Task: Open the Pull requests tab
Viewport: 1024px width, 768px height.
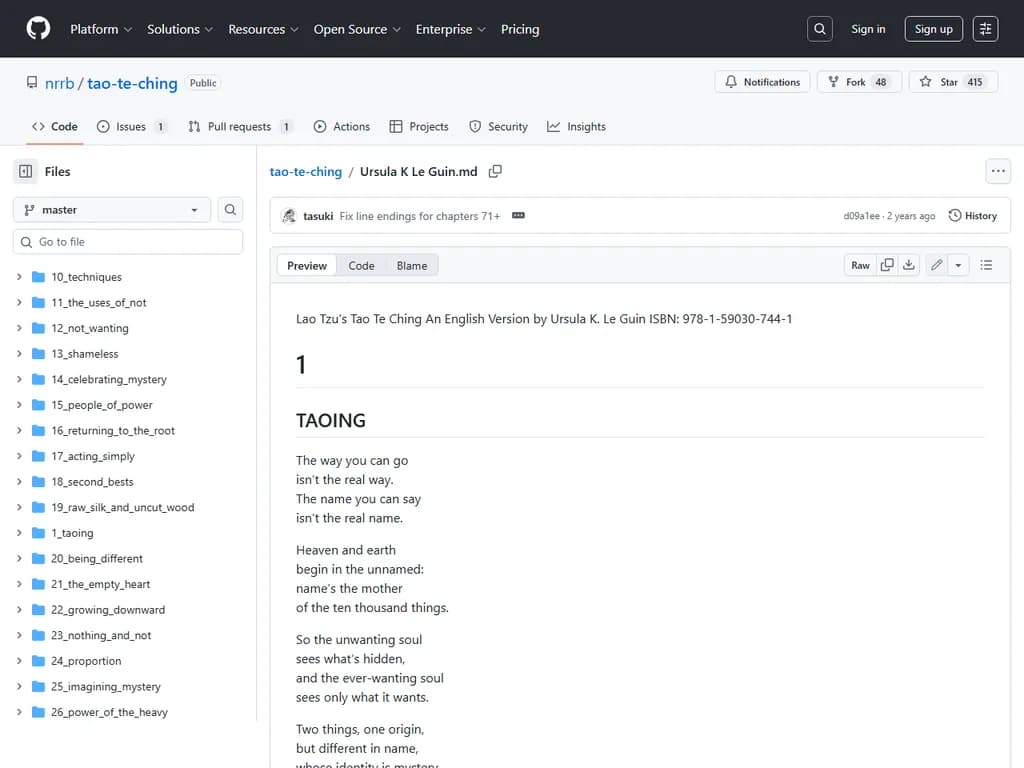Action: [x=239, y=127]
